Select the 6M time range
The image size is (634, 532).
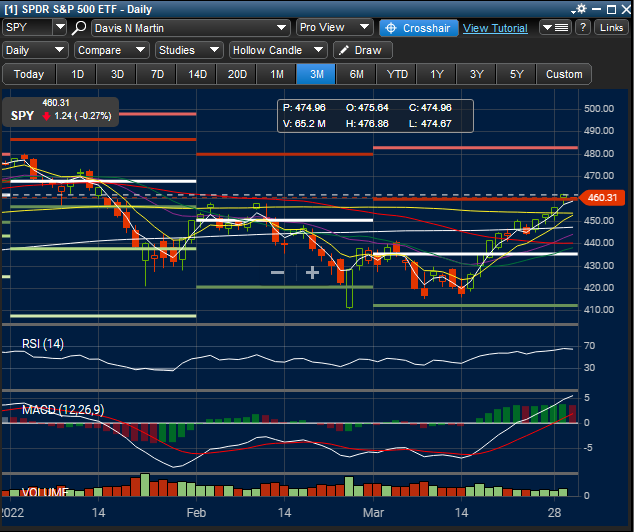click(356, 74)
